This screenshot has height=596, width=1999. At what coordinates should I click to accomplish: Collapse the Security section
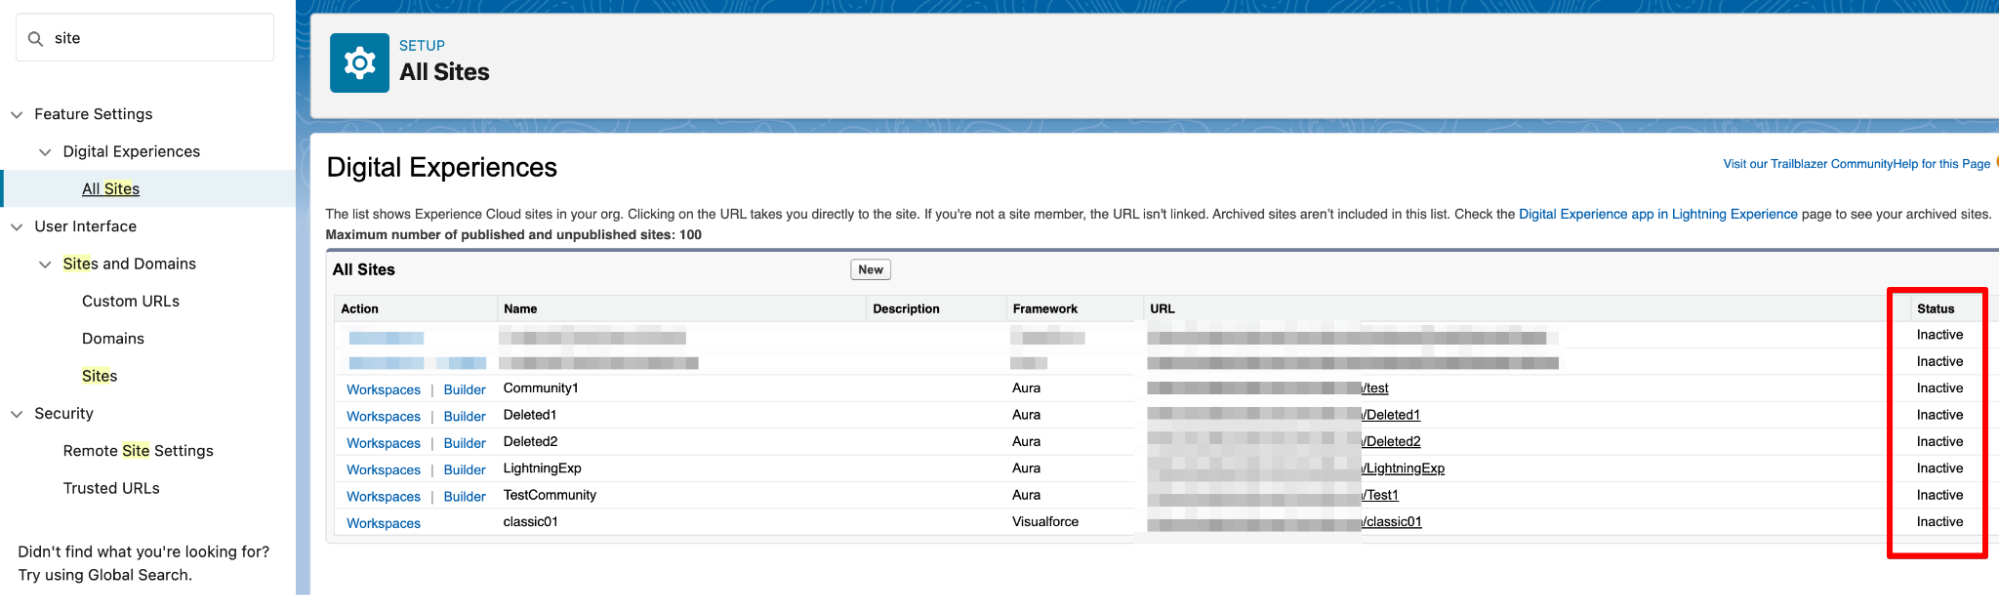tap(17, 414)
